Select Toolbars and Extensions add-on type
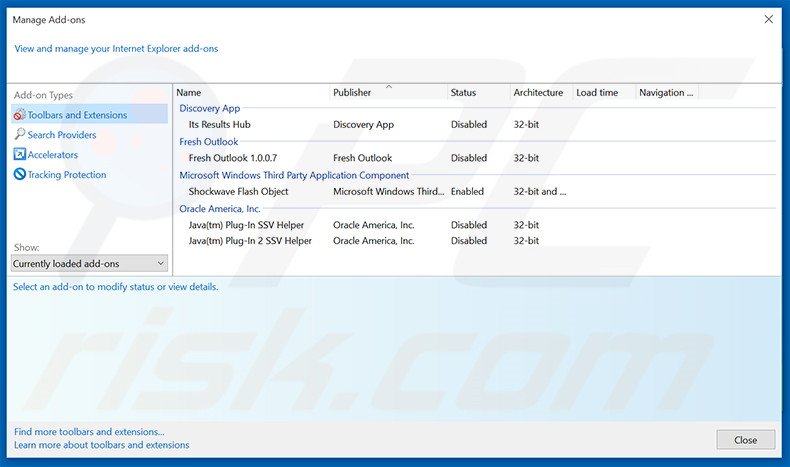Screen dimensions: 790x467 [x=89, y=114]
